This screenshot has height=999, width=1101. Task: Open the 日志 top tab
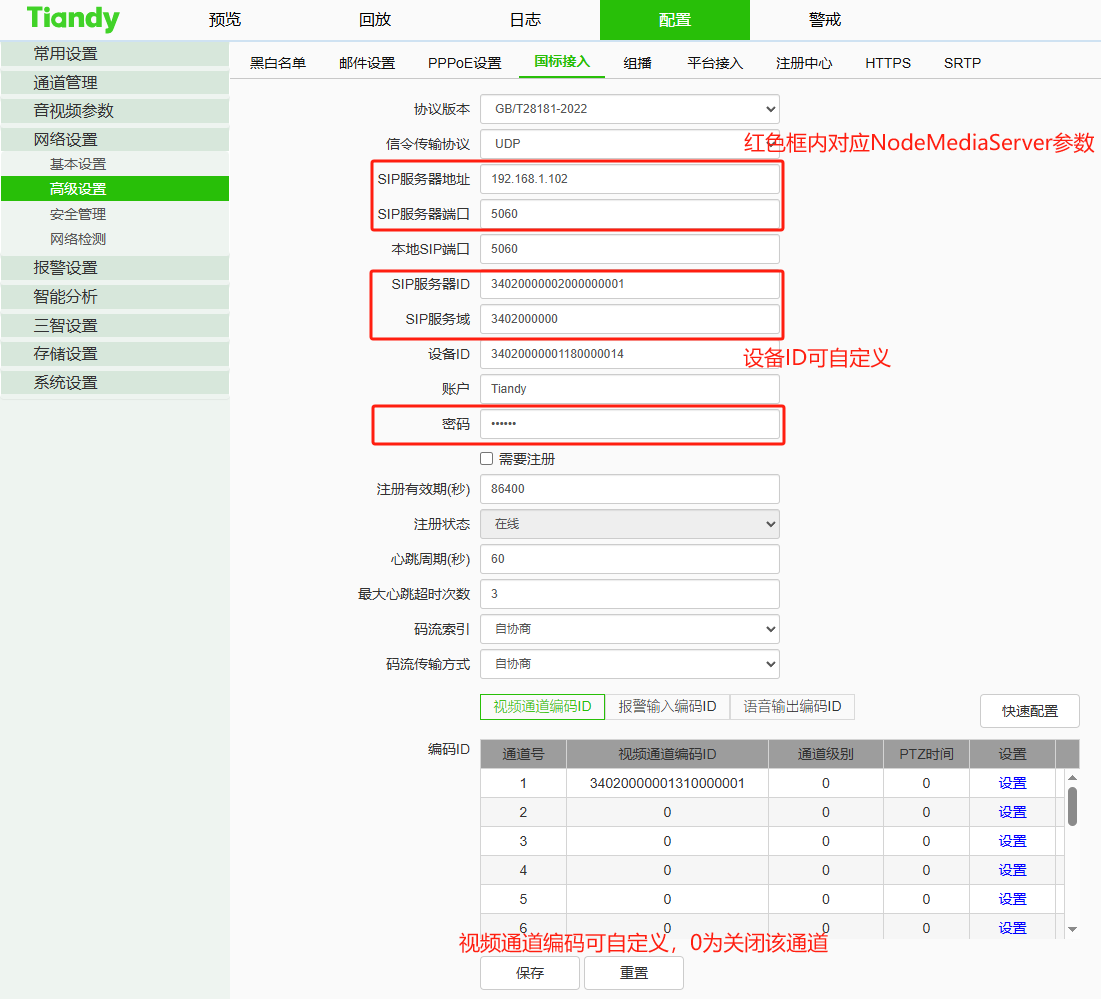click(525, 20)
